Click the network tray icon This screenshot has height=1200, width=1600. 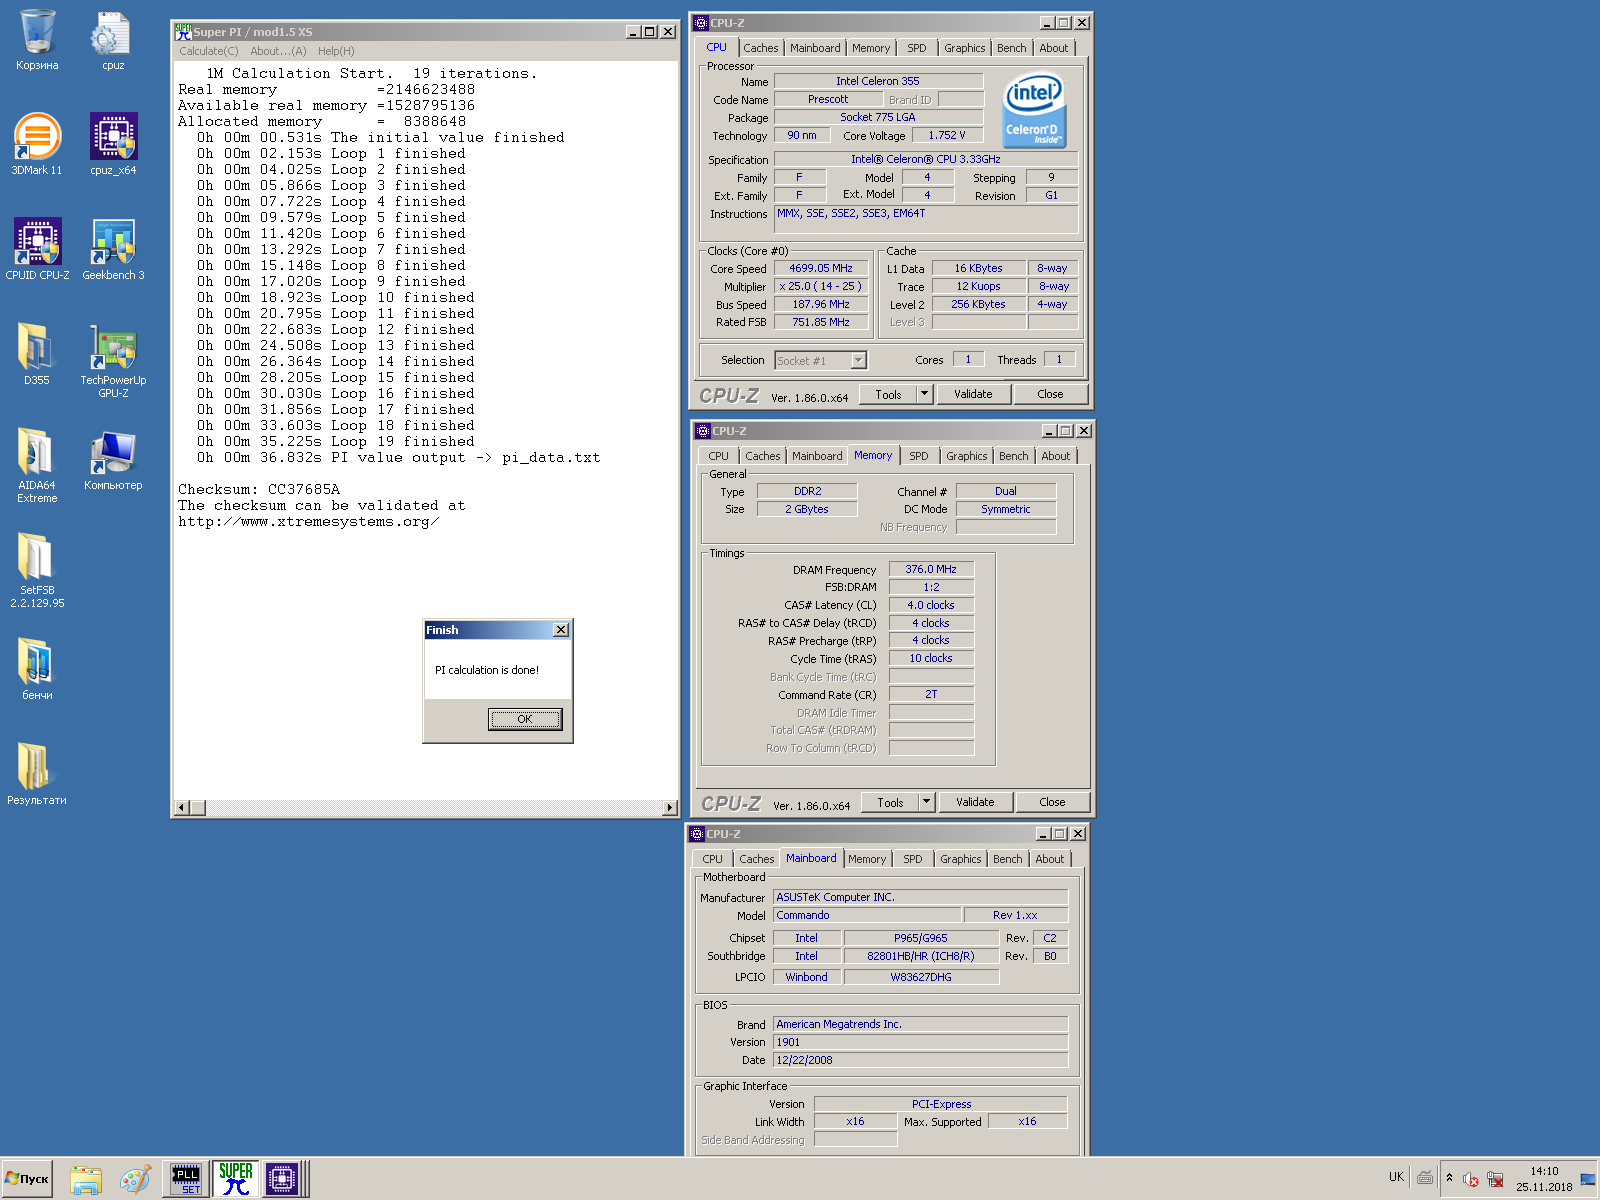pyautogui.click(x=1495, y=1179)
